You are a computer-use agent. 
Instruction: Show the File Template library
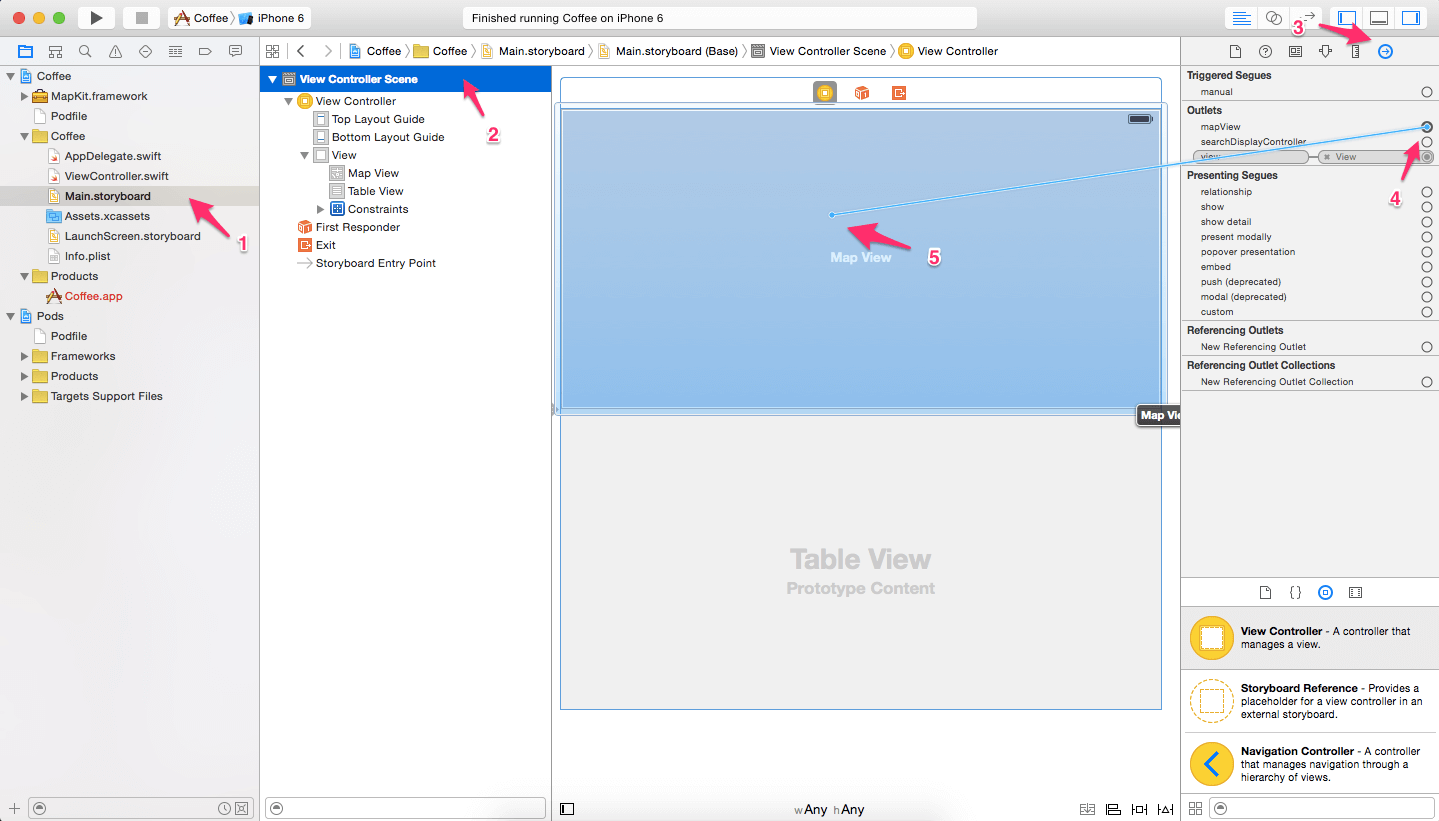[1265, 592]
